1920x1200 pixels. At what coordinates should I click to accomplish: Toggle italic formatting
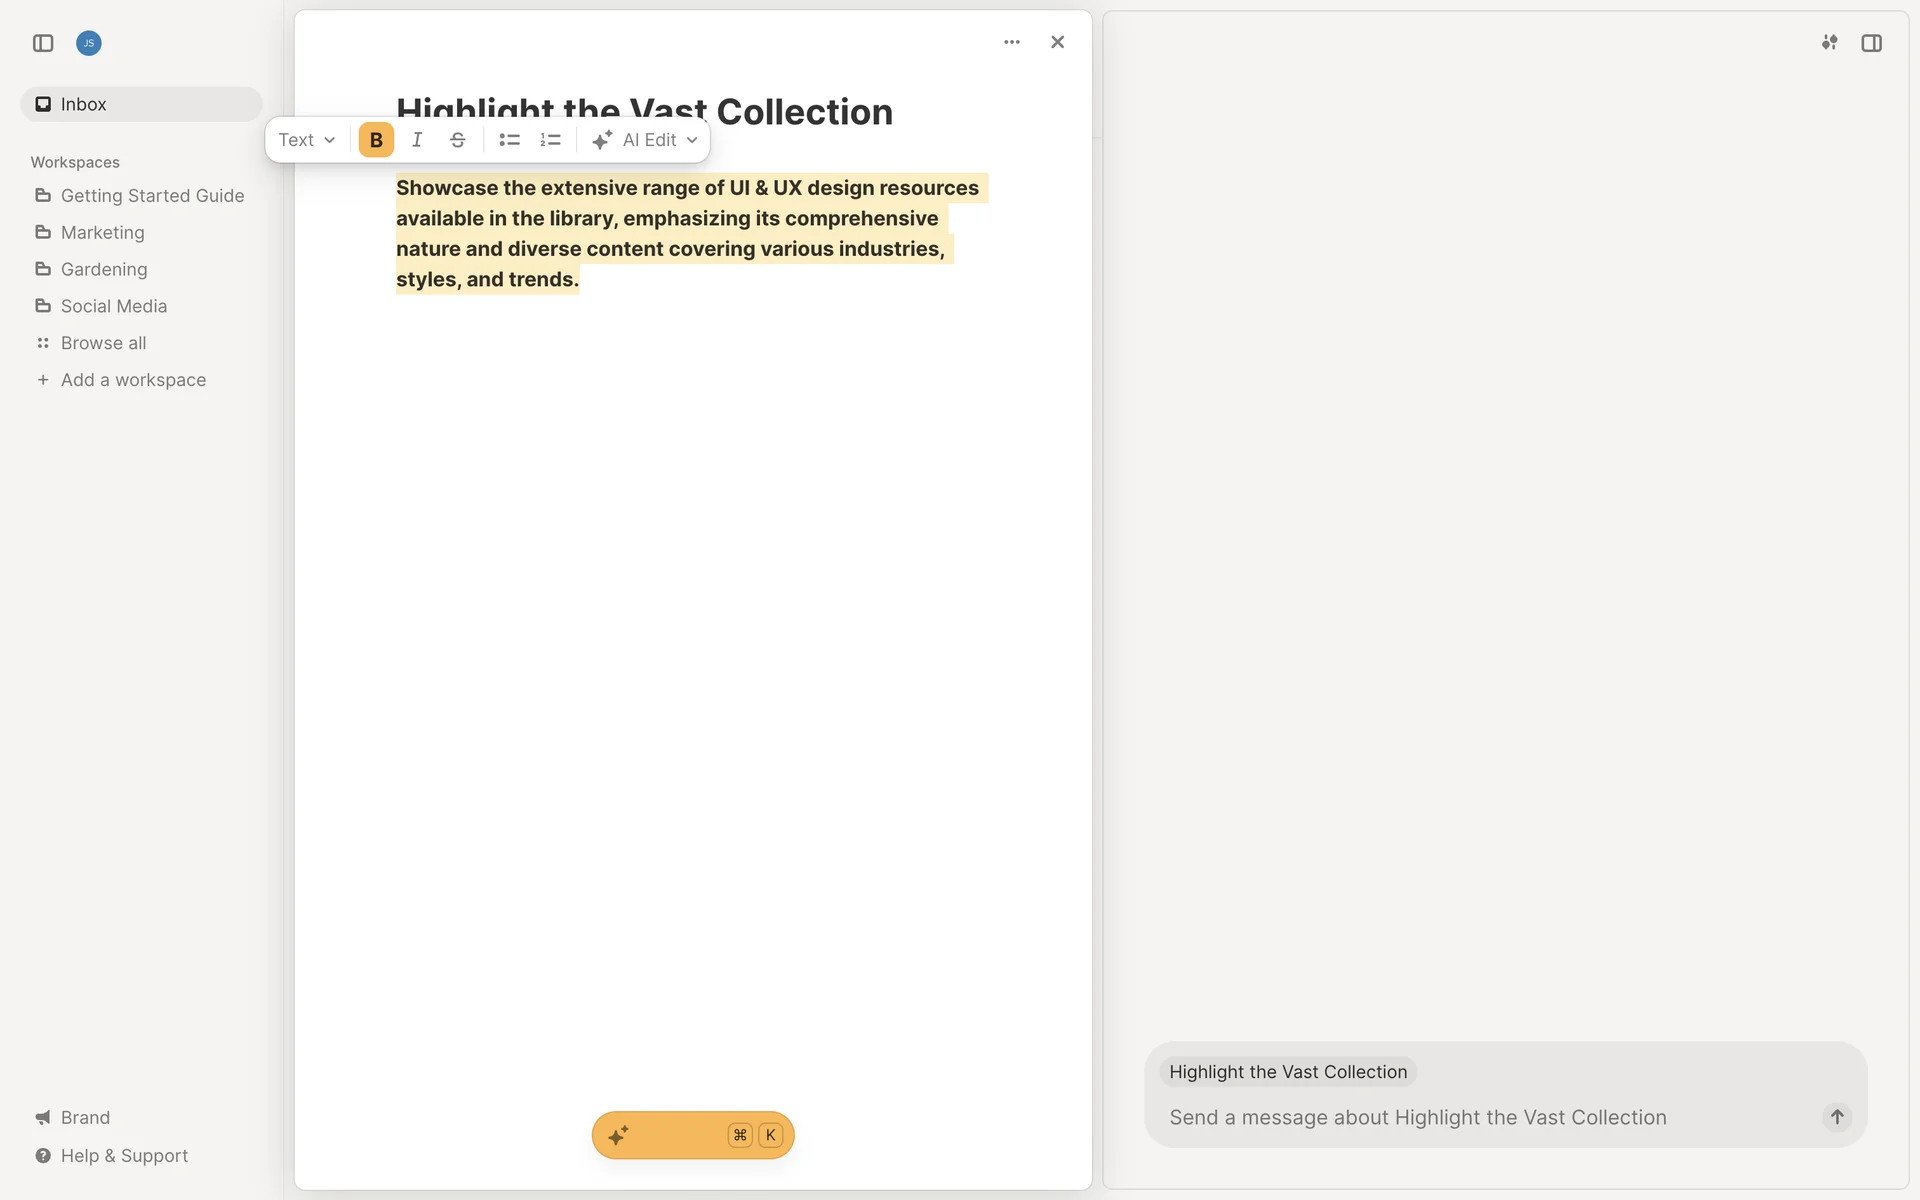click(417, 140)
